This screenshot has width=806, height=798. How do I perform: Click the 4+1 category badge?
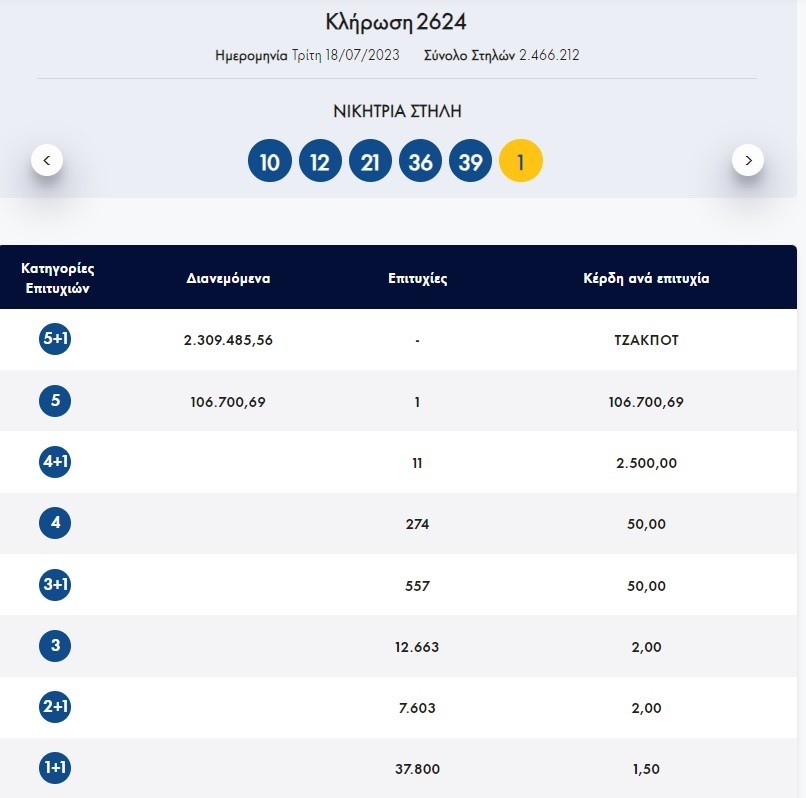(55, 463)
